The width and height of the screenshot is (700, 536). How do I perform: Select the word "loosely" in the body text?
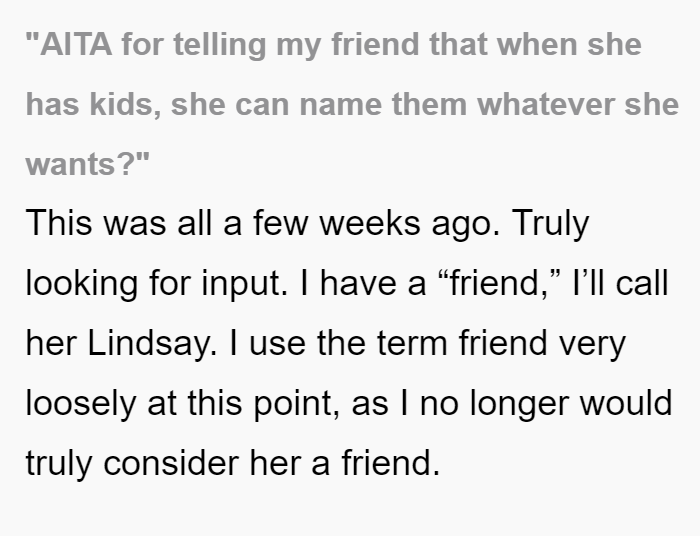[x=80, y=403]
